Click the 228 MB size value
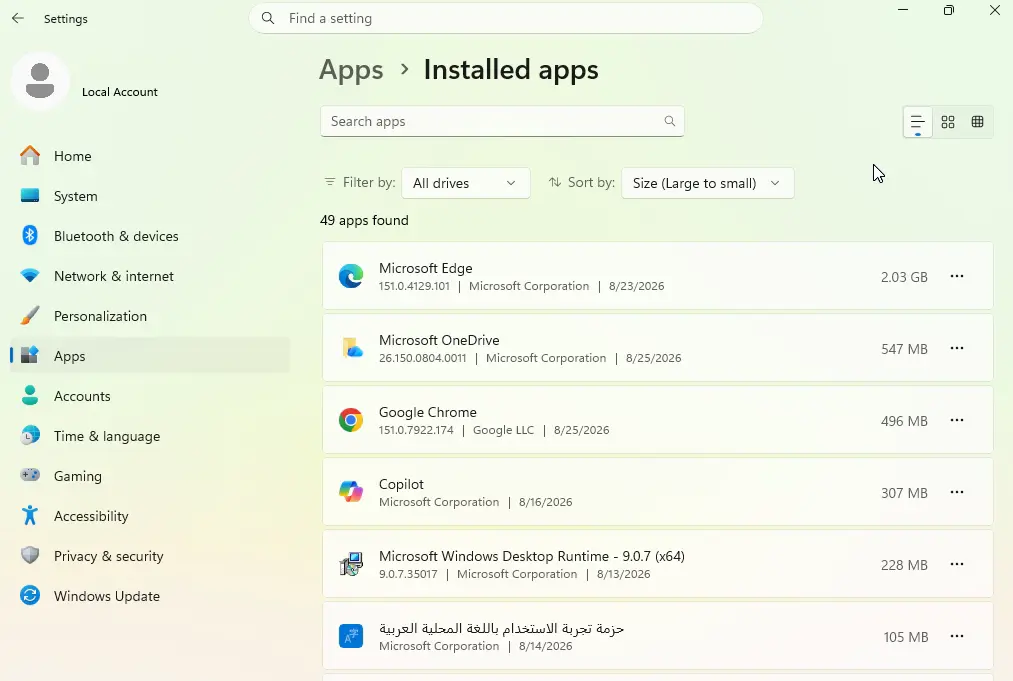Image resolution: width=1013 pixels, height=681 pixels. (904, 565)
